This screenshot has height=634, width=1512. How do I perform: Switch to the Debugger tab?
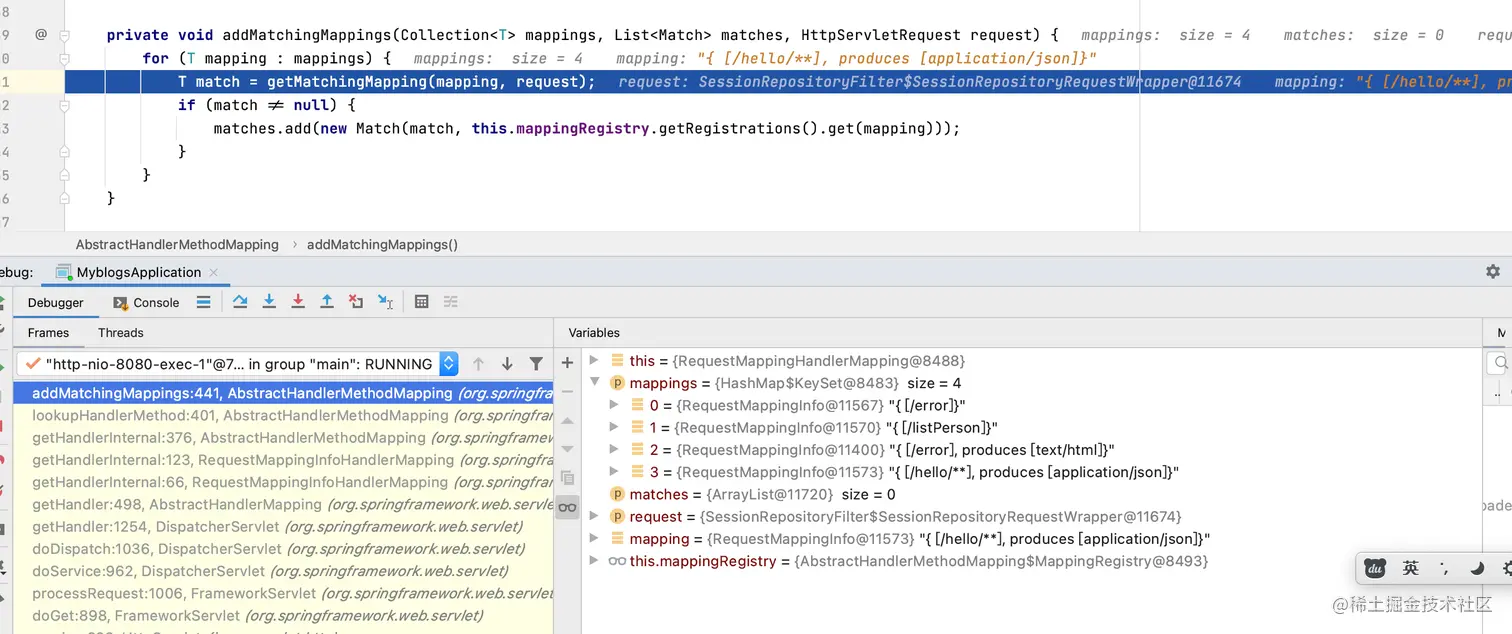(55, 302)
